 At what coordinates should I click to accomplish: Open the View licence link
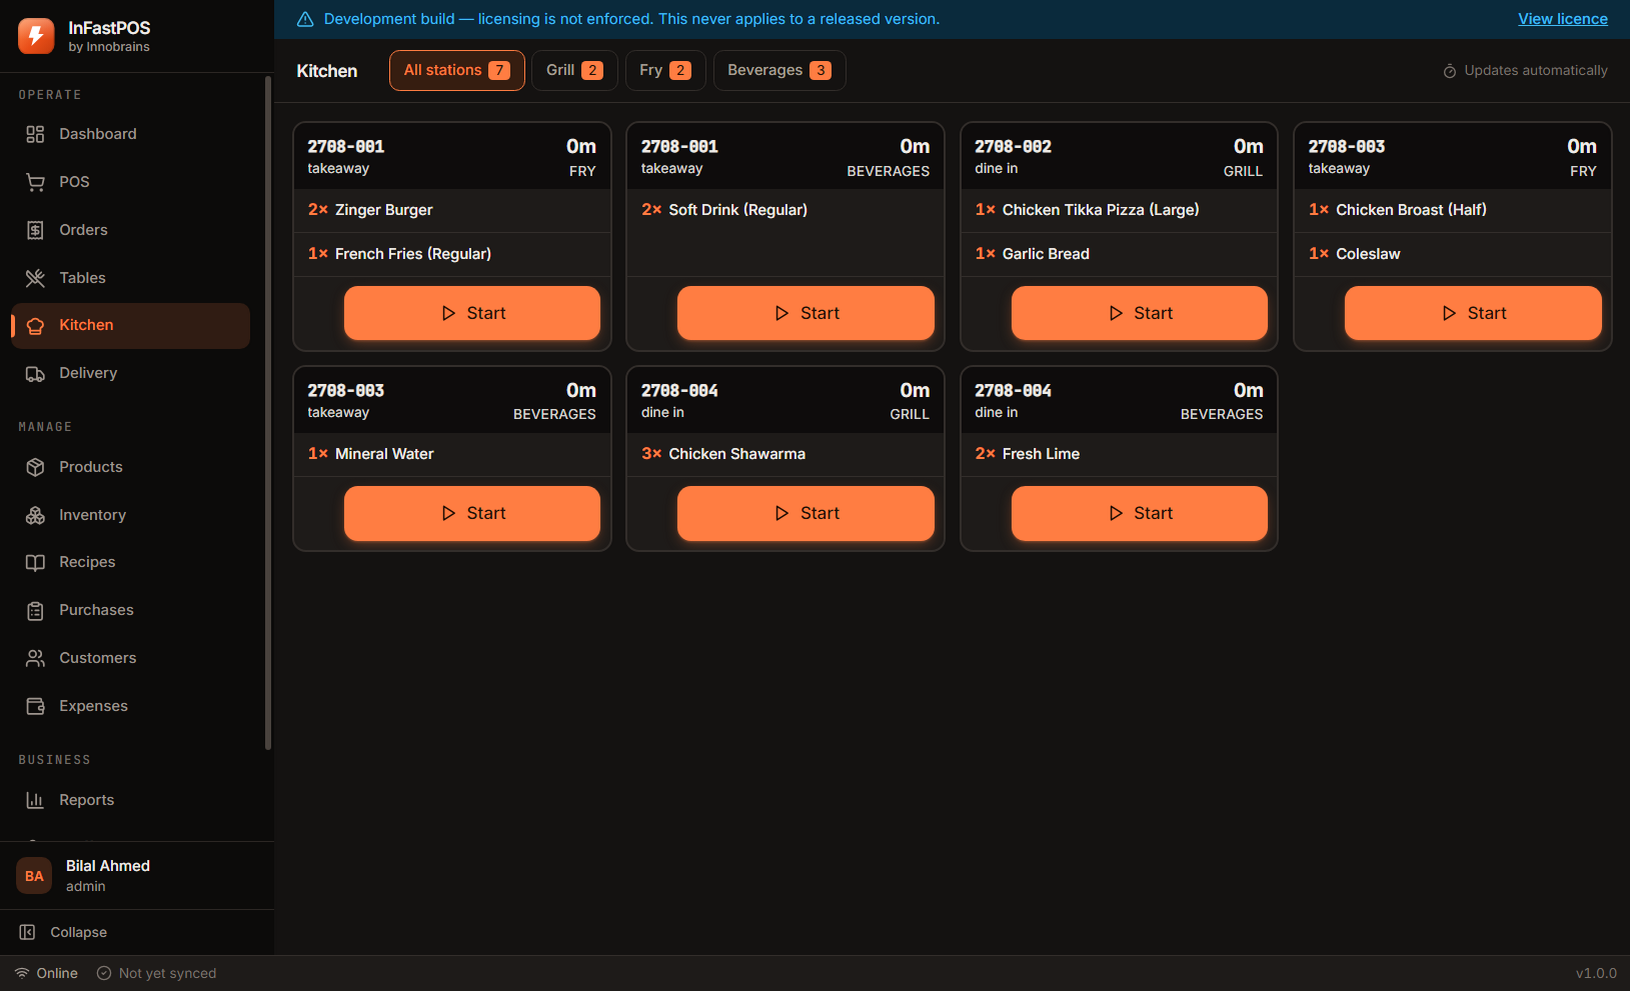tap(1563, 19)
